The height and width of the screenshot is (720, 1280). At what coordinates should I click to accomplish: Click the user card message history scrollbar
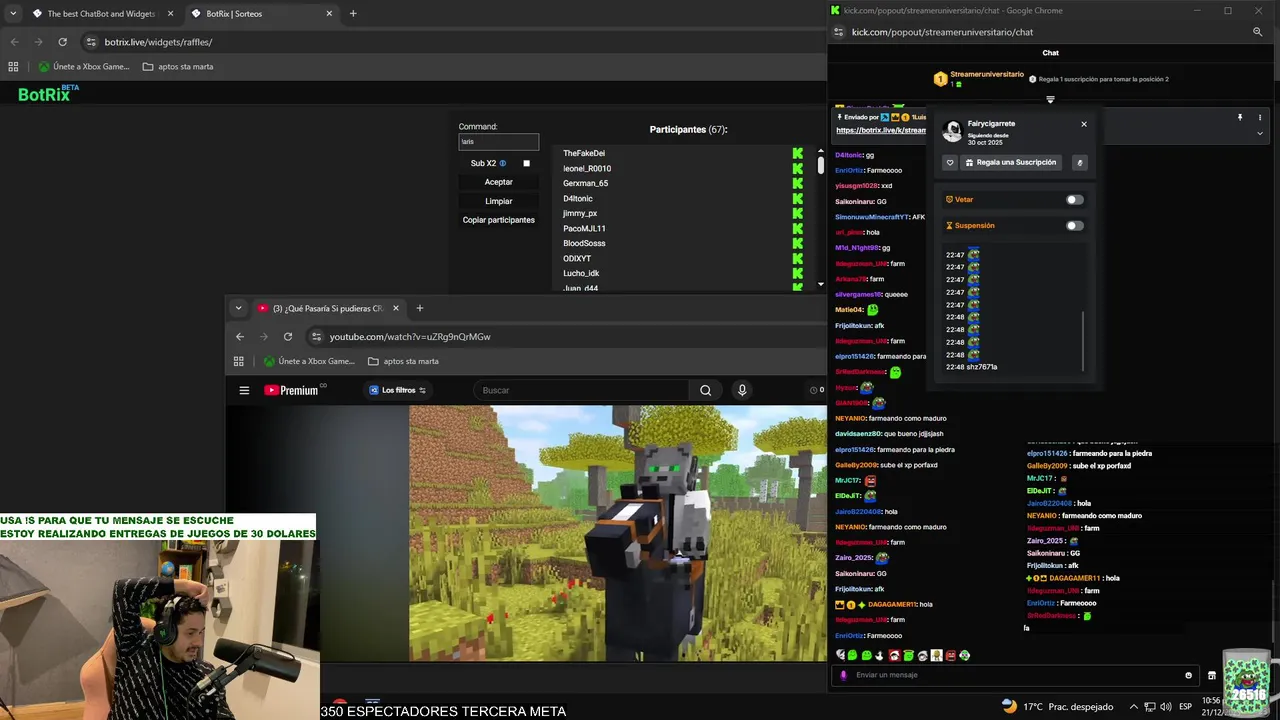(x=1083, y=340)
